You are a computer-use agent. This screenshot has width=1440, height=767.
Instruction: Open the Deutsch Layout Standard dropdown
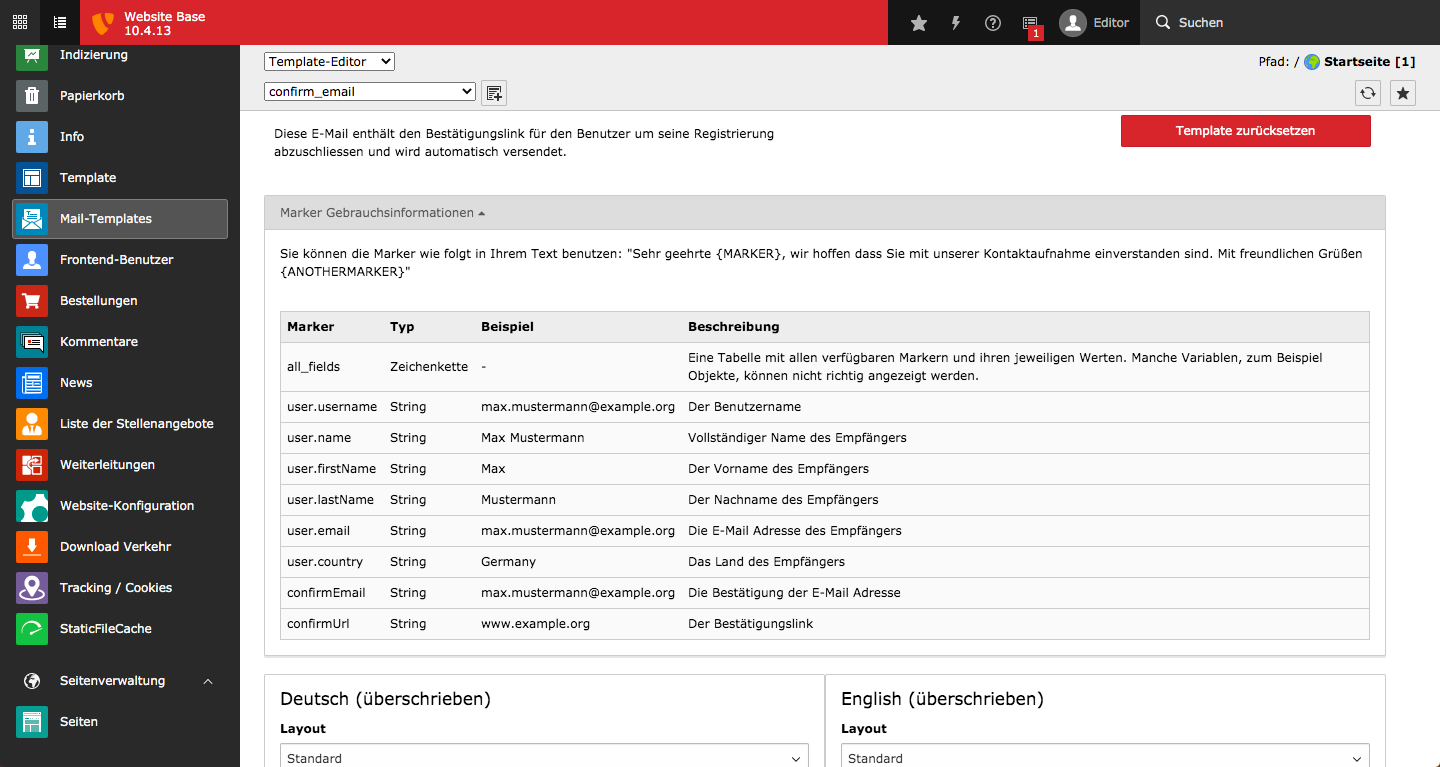545,758
